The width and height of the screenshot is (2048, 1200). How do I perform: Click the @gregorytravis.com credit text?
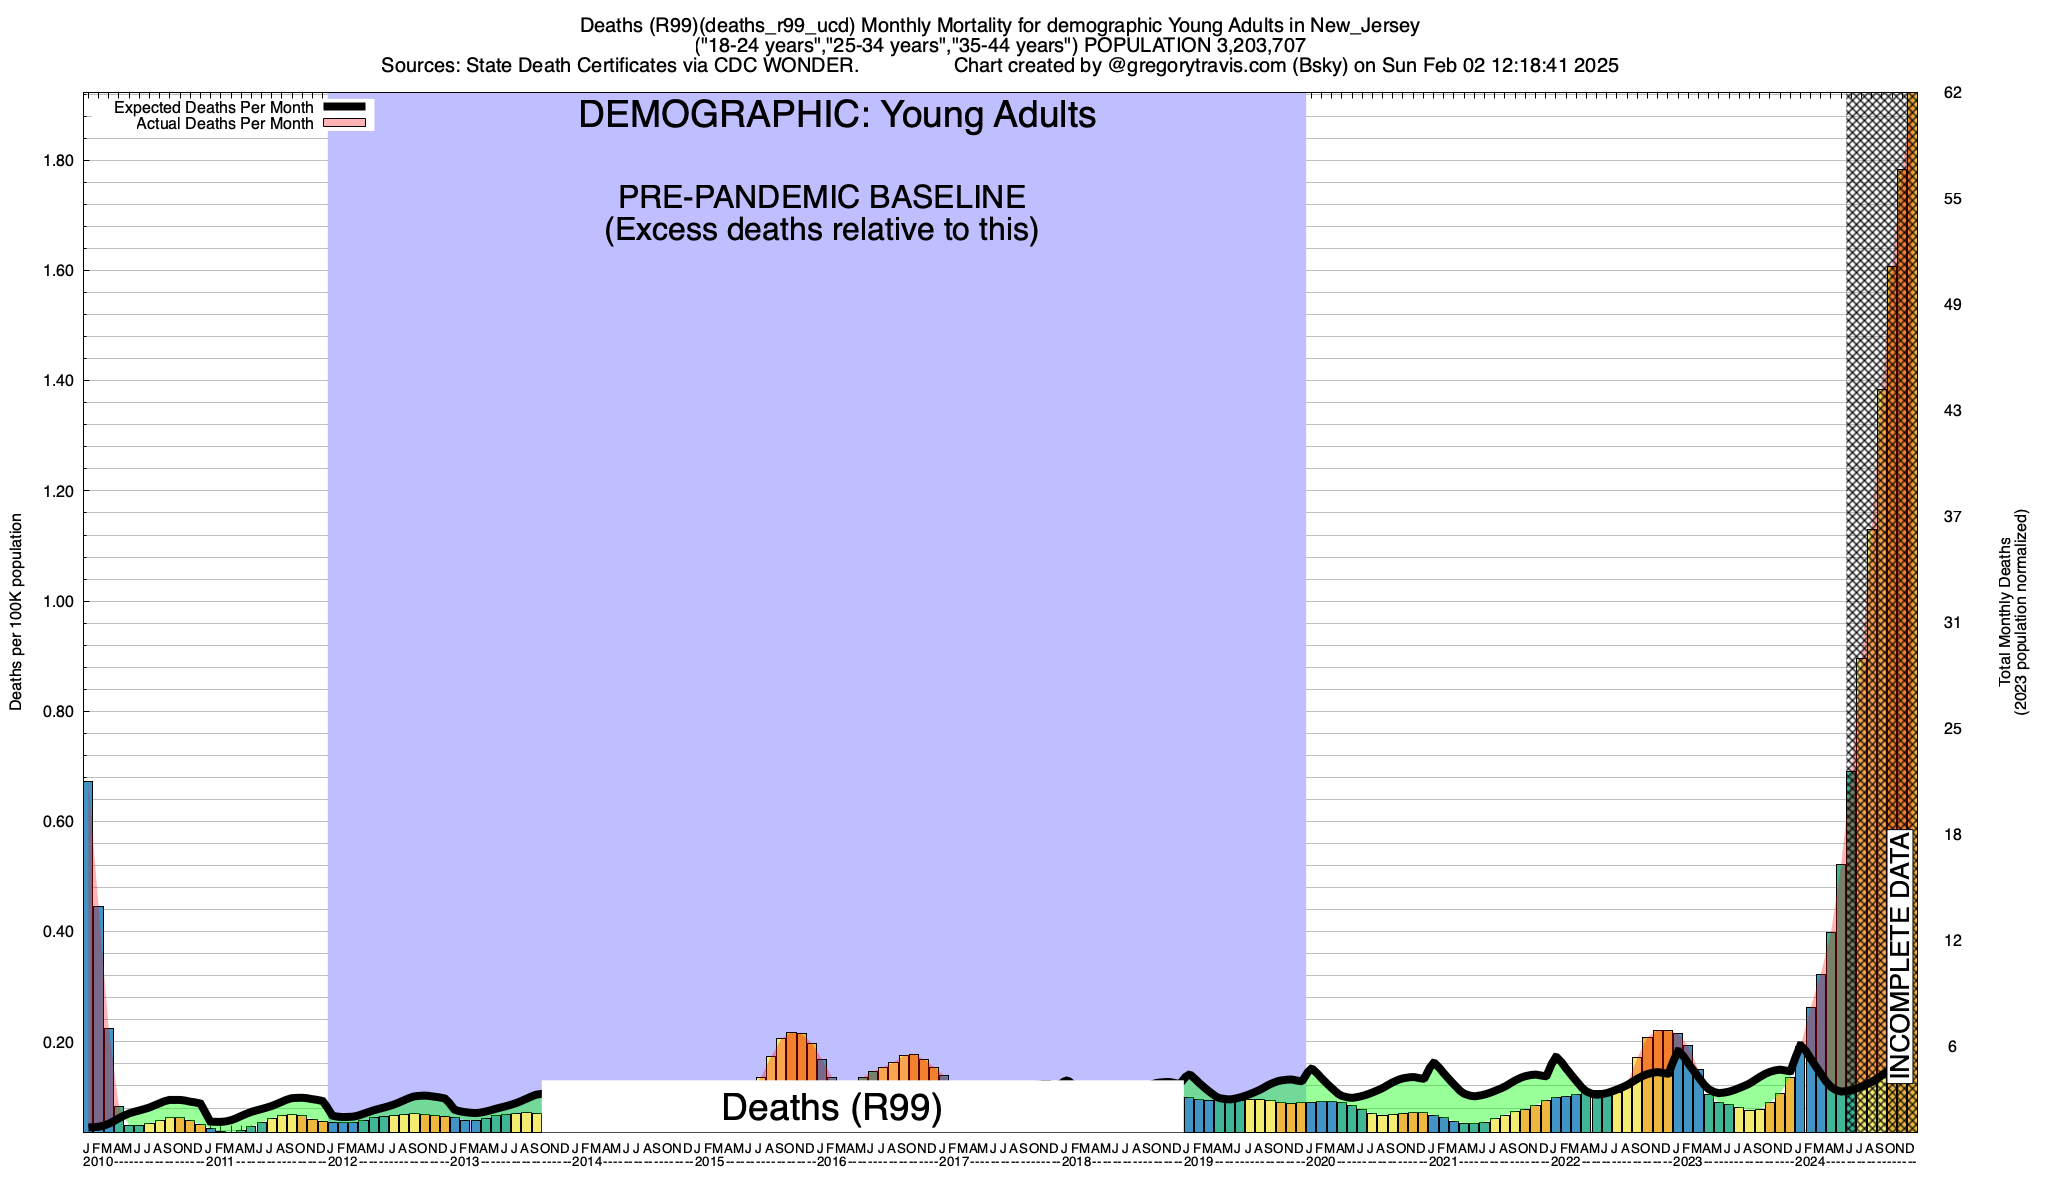pos(1196,66)
